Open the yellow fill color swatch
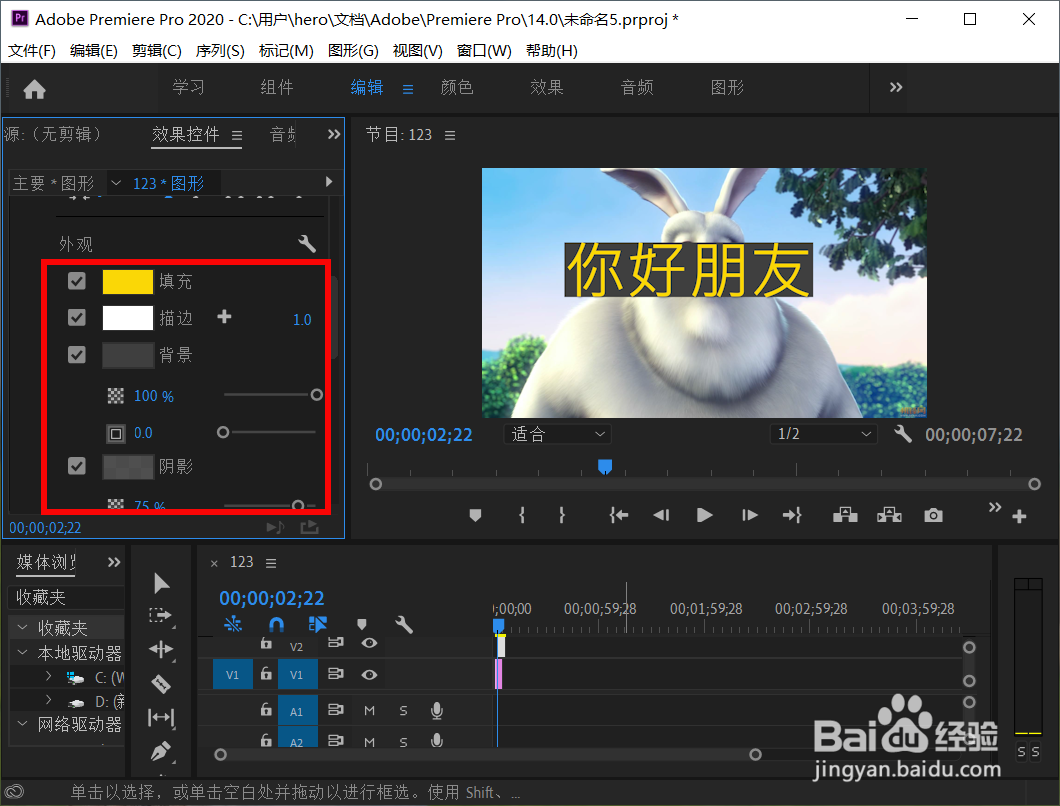Image resolution: width=1060 pixels, height=806 pixels. pyautogui.click(x=128, y=281)
